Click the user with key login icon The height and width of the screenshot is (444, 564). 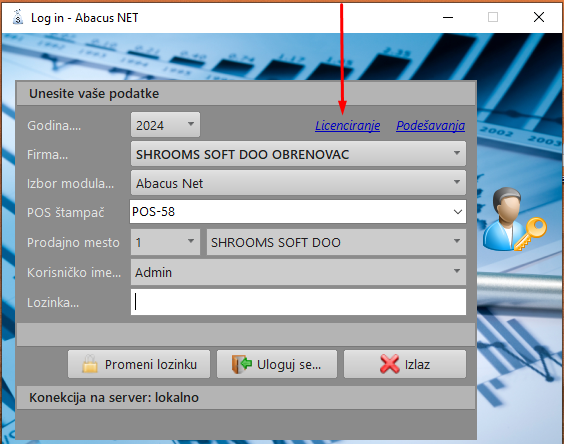(514, 219)
